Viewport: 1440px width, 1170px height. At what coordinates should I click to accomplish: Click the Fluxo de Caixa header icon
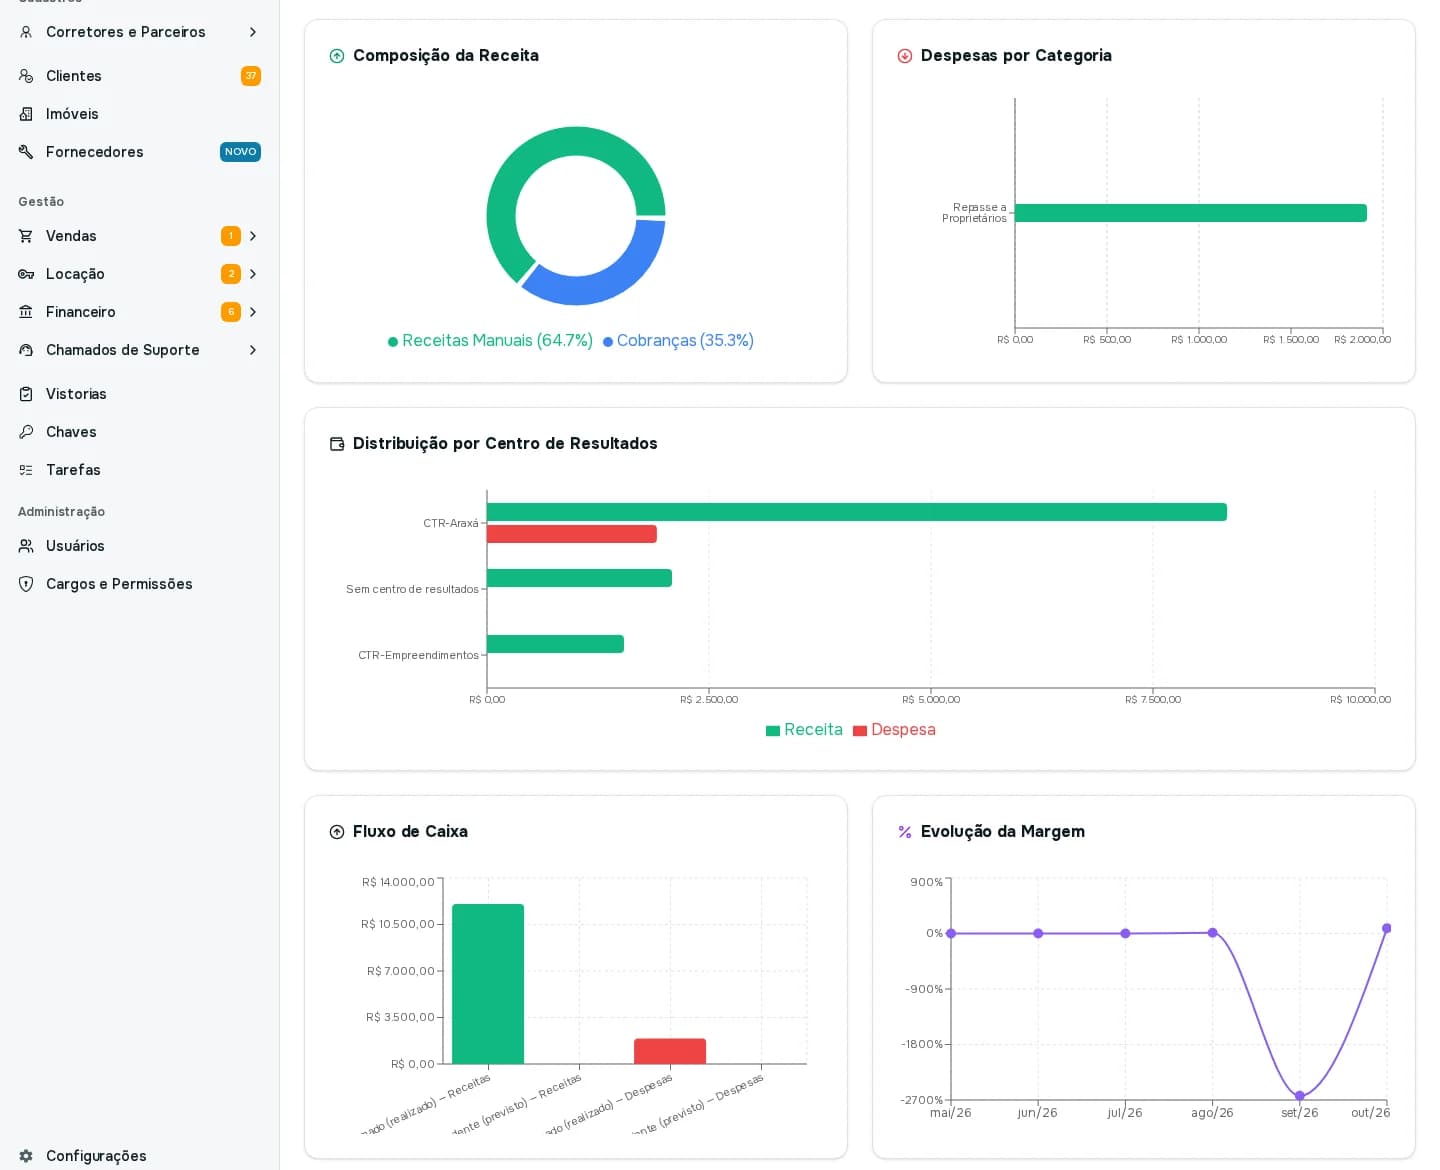(x=337, y=832)
